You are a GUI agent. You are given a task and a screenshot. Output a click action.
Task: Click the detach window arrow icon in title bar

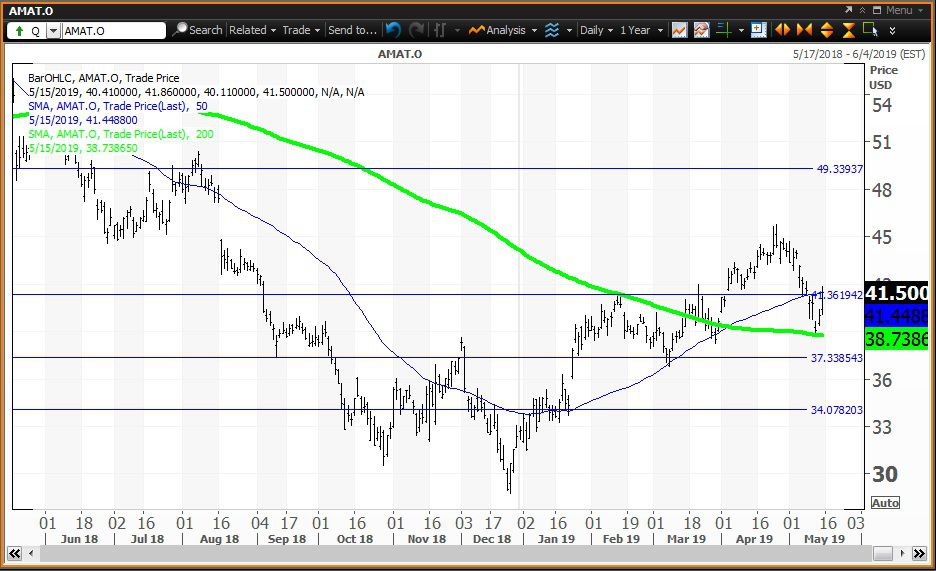pyautogui.click(x=849, y=10)
